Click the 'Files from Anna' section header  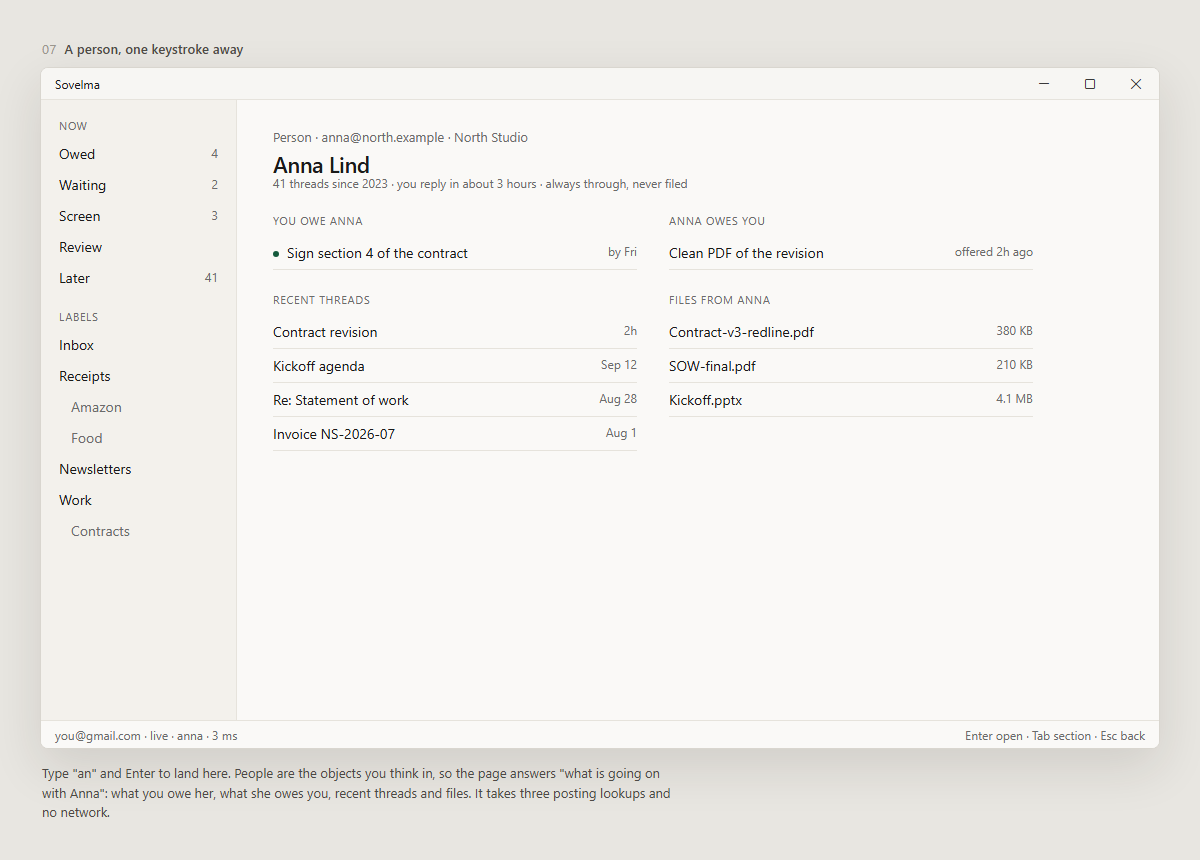click(719, 300)
